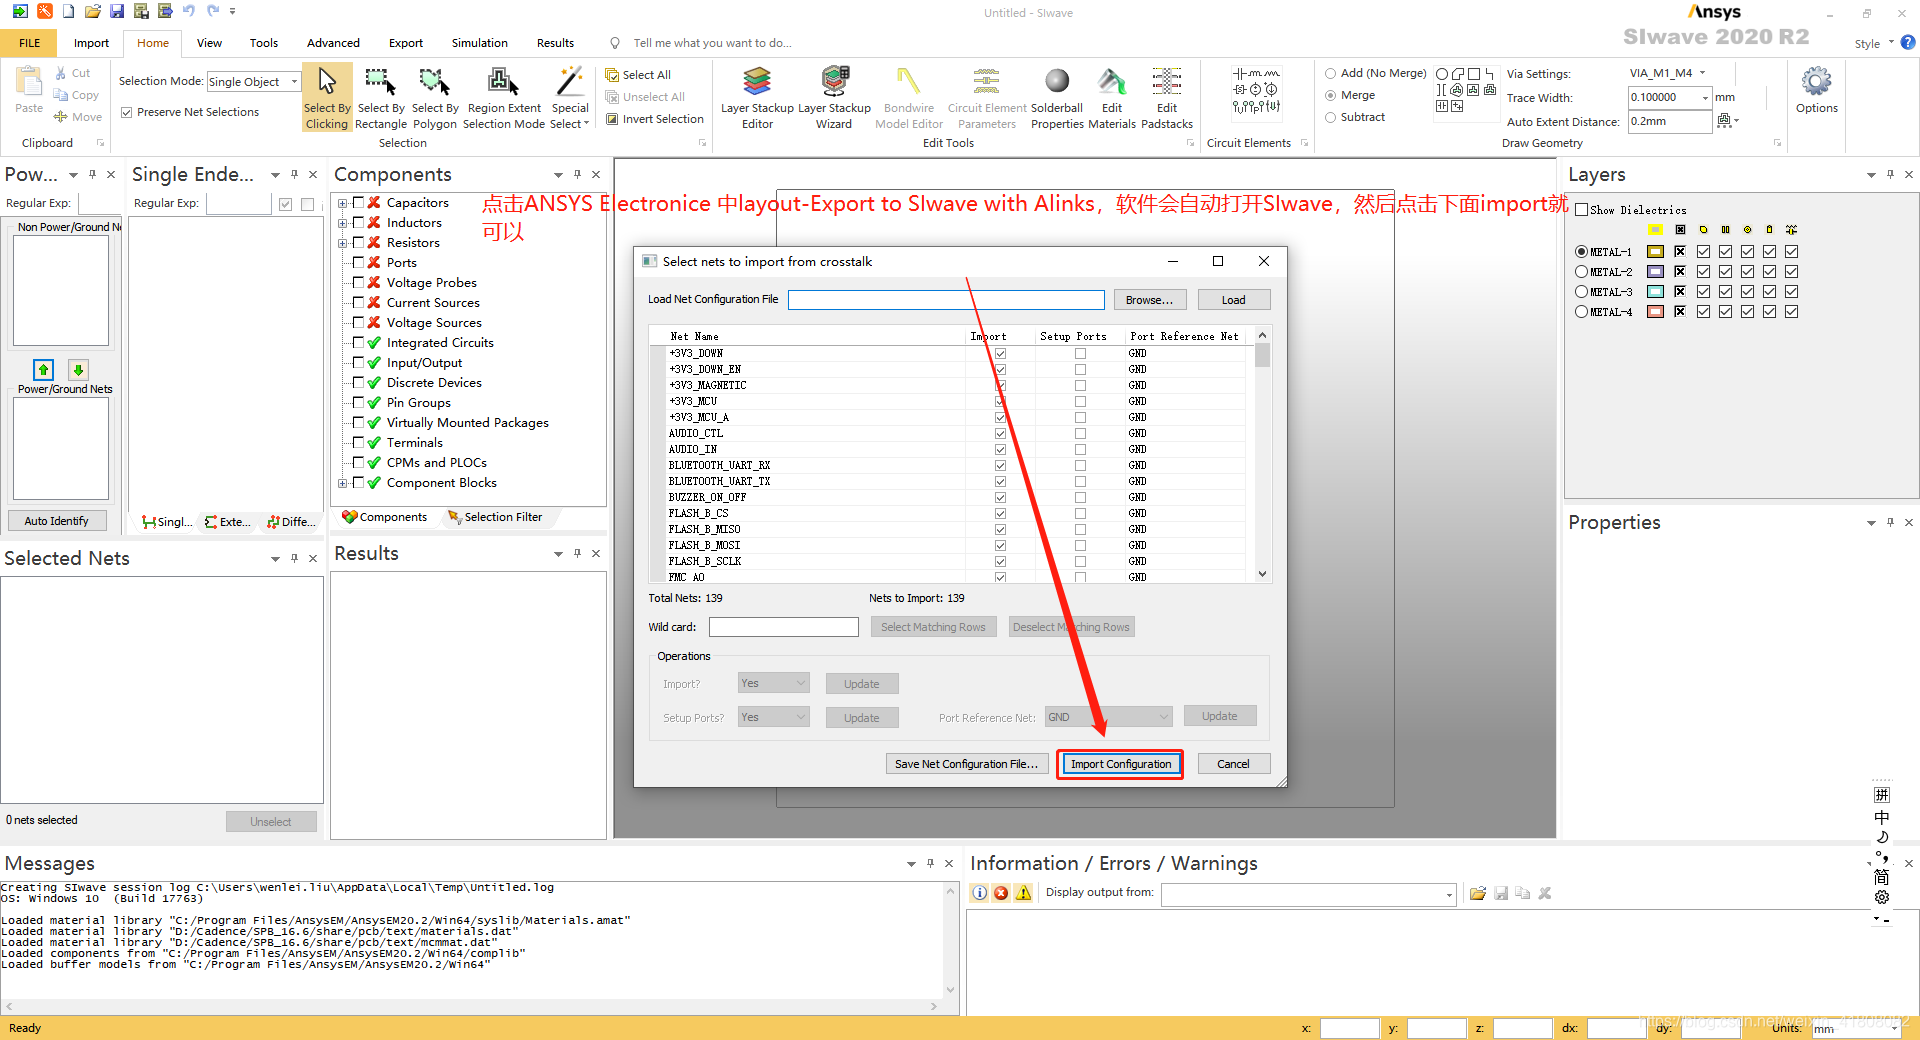
Task: Open the Options gear
Action: pyautogui.click(x=1817, y=90)
